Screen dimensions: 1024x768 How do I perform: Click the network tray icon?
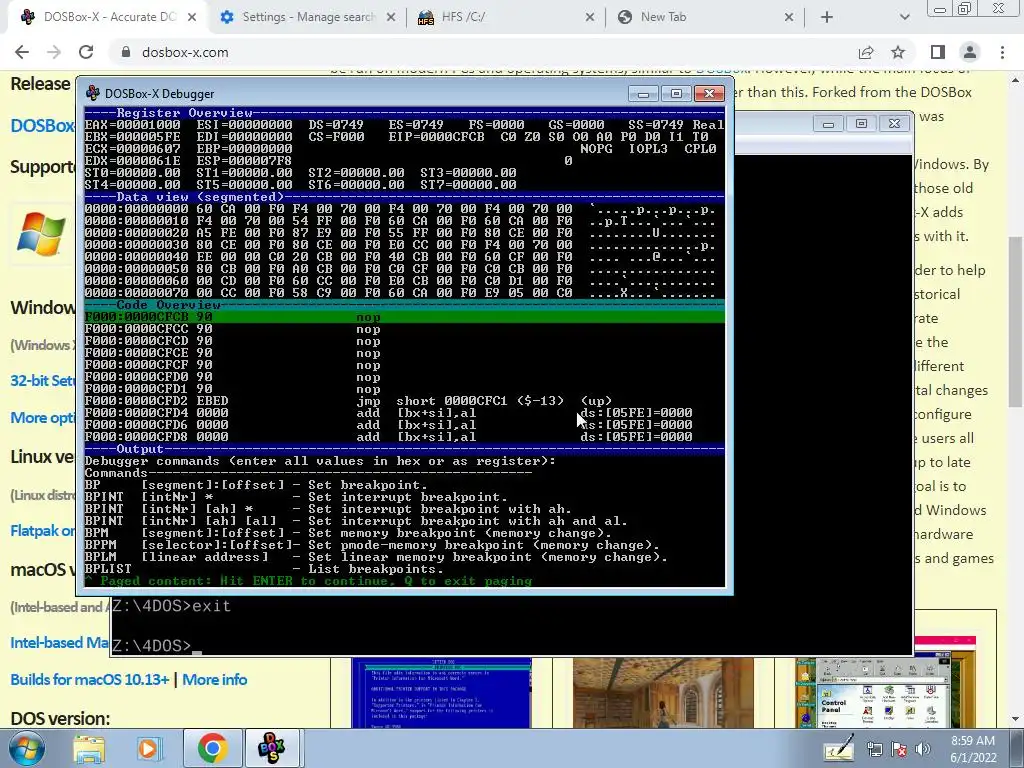(x=874, y=750)
